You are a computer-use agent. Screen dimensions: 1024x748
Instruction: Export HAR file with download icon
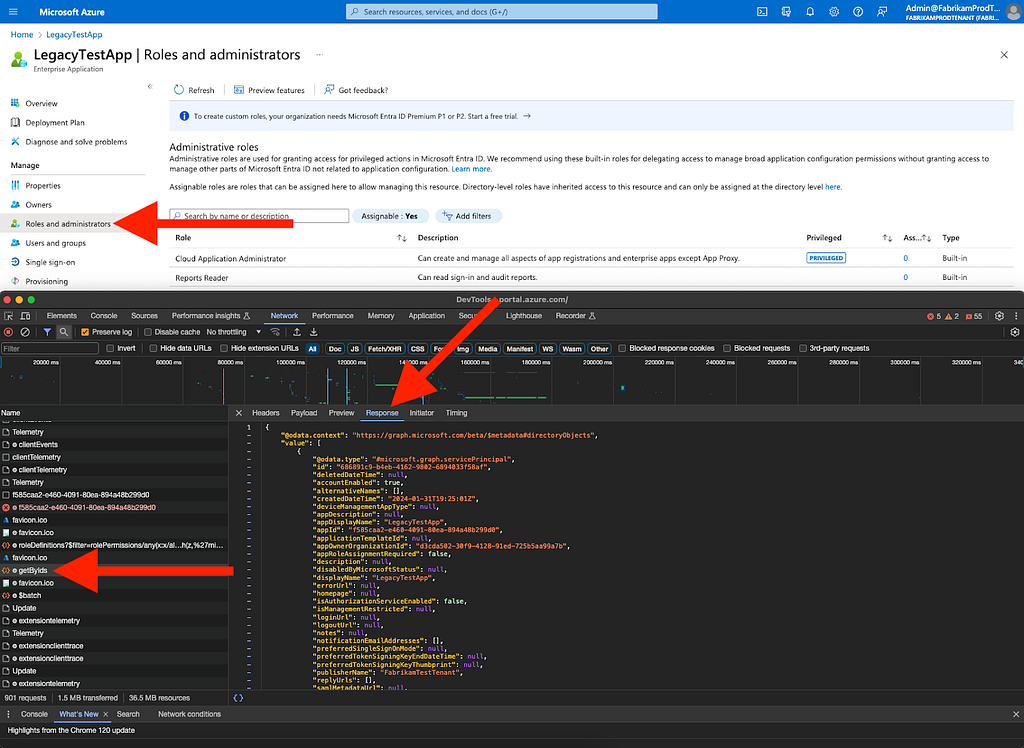pos(313,332)
